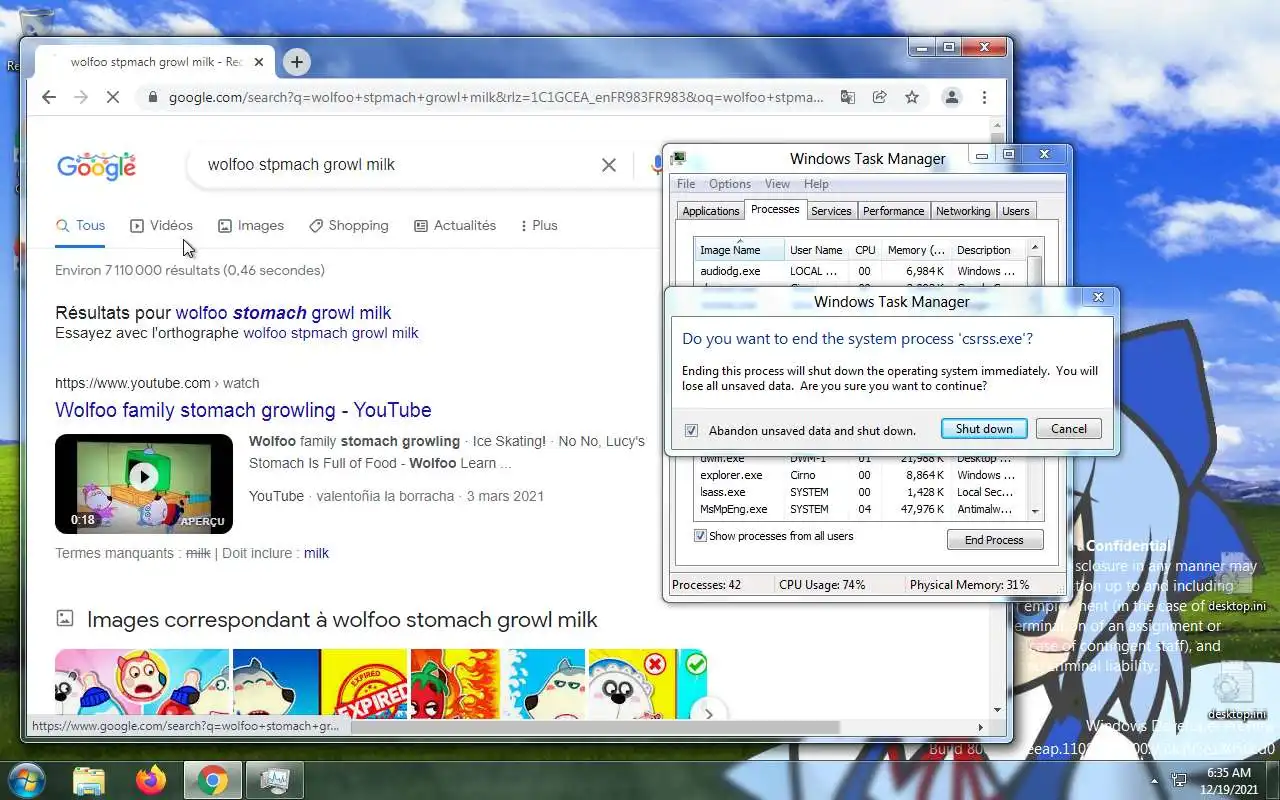Sort processes by User Name column
This screenshot has width=1280, height=800.
816,250
